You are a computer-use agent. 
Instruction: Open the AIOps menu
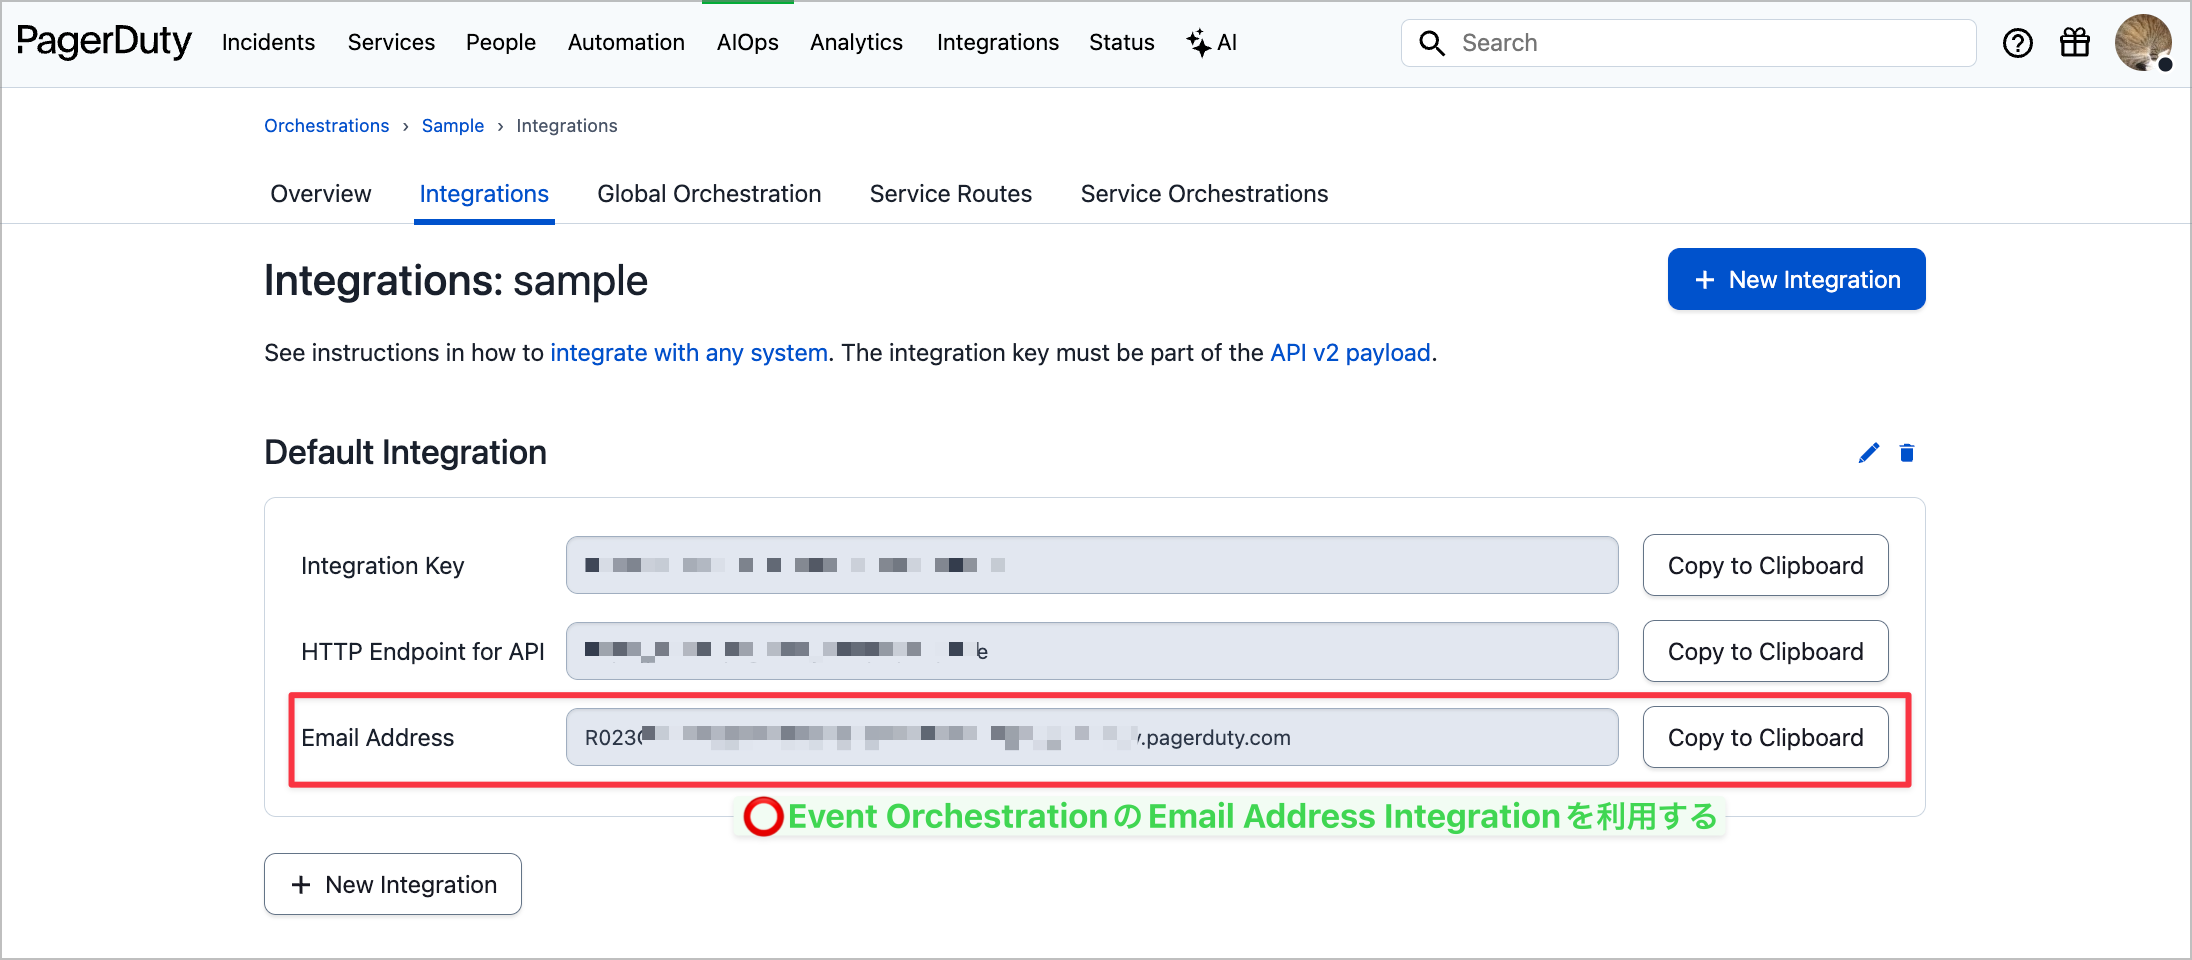748,43
